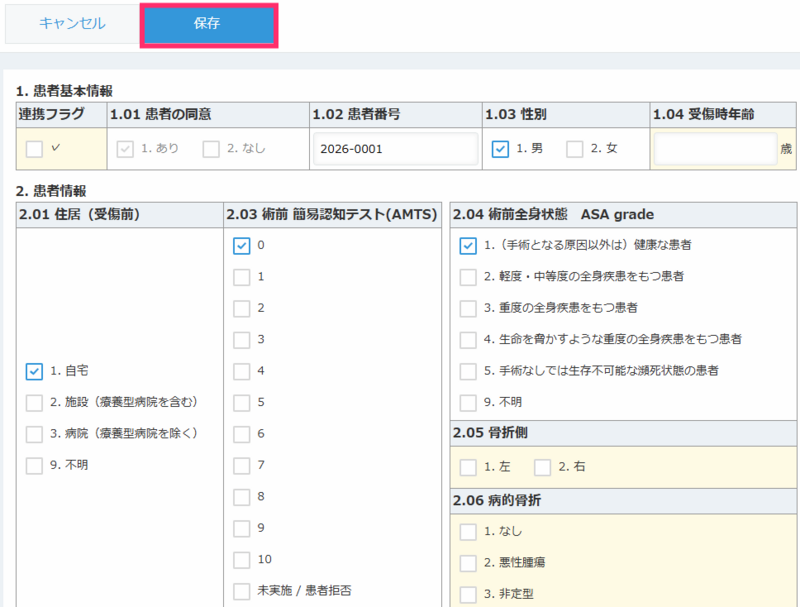Viewport: 800px width, 607px height.
Task: Uncheck 1. 男 under 性別
Action: (x=500, y=149)
